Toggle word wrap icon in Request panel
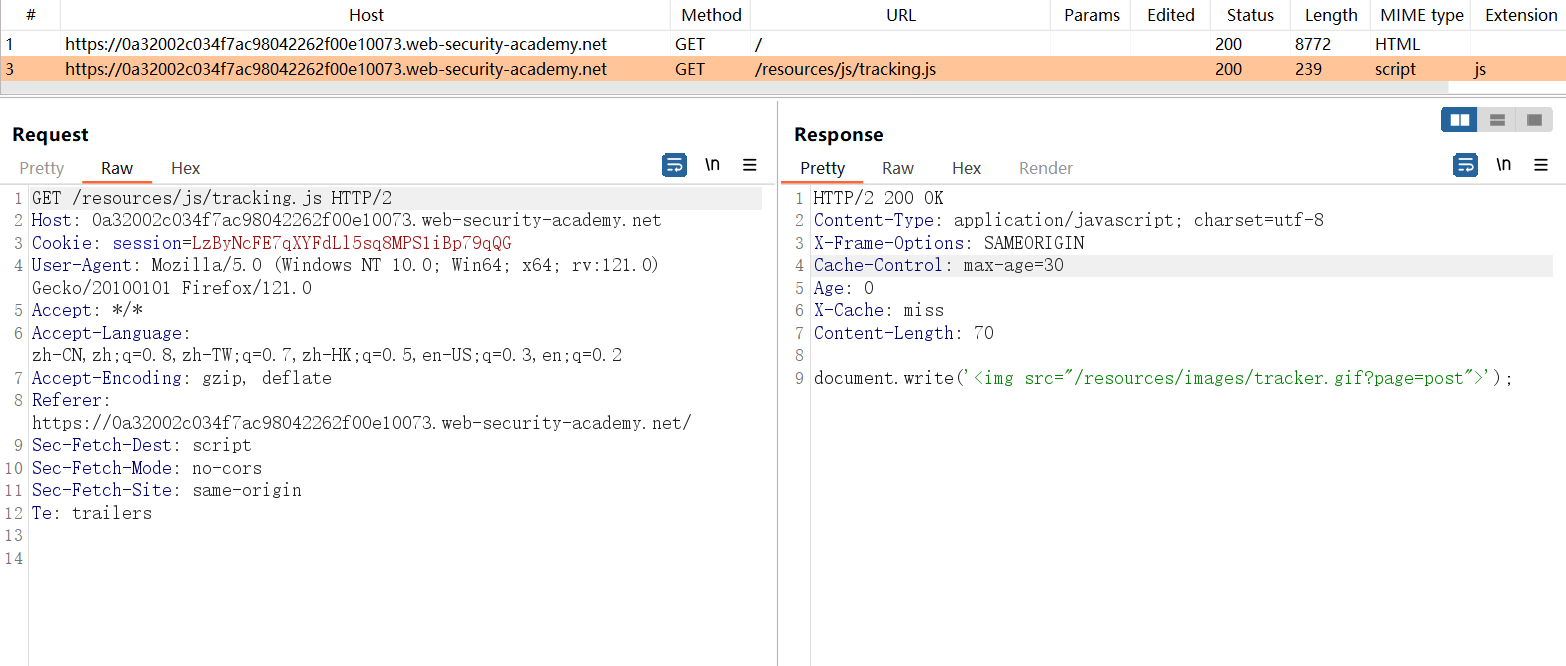 [675, 165]
